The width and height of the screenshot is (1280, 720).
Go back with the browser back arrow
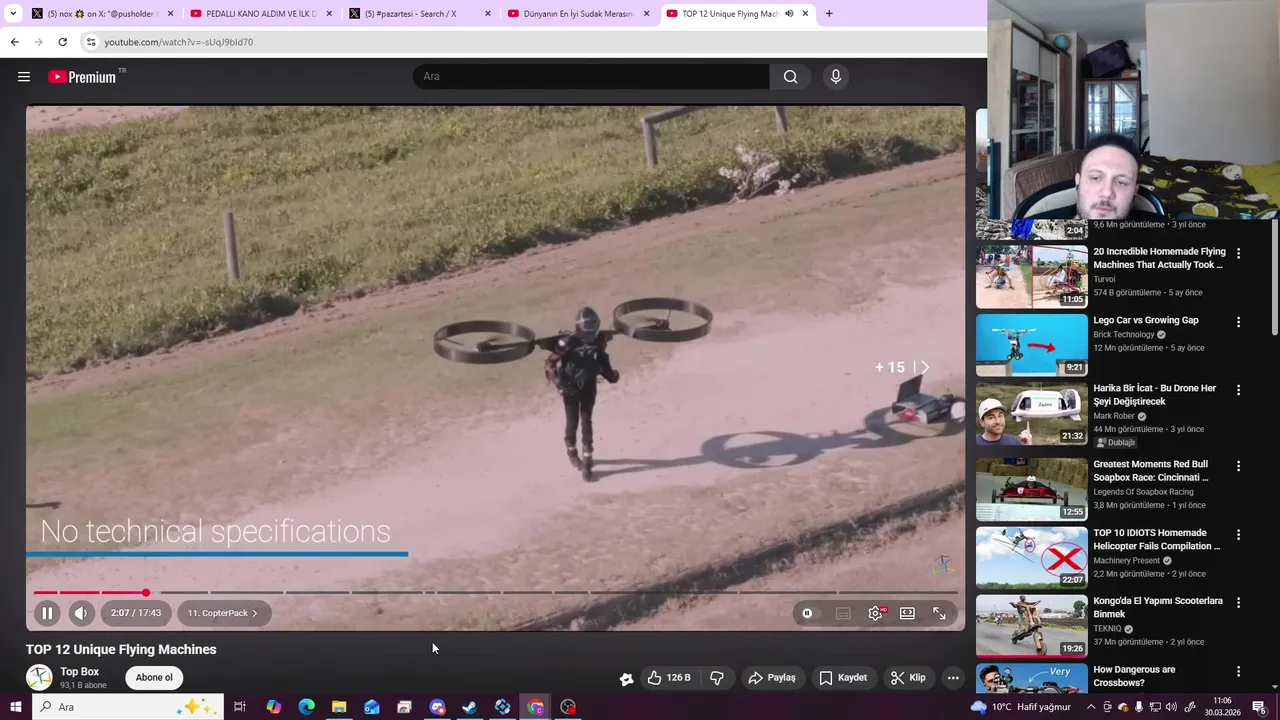[x=14, y=42]
